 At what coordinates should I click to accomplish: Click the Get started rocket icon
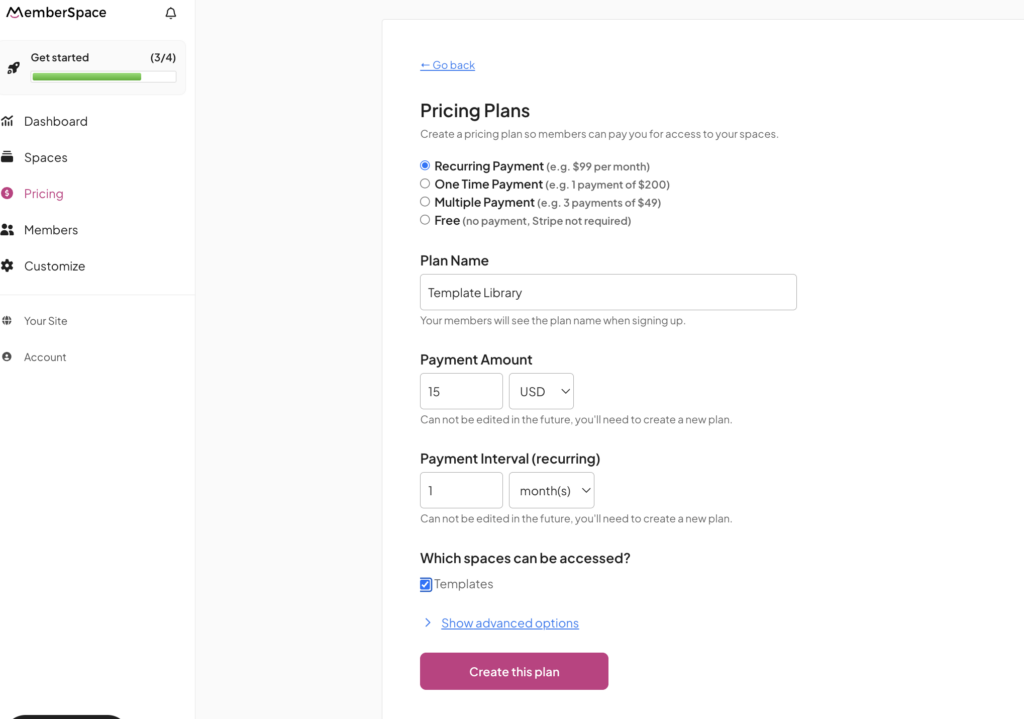(x=13, y=67)
